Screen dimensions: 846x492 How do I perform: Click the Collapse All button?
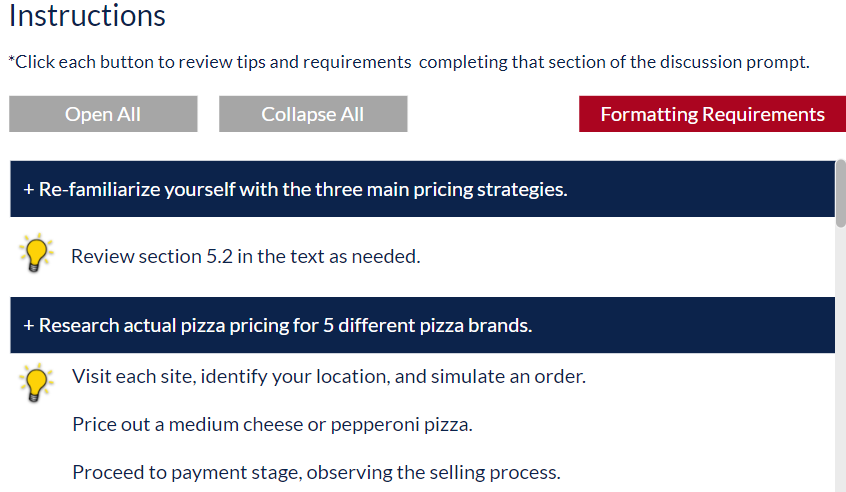(x=313, y=114)
